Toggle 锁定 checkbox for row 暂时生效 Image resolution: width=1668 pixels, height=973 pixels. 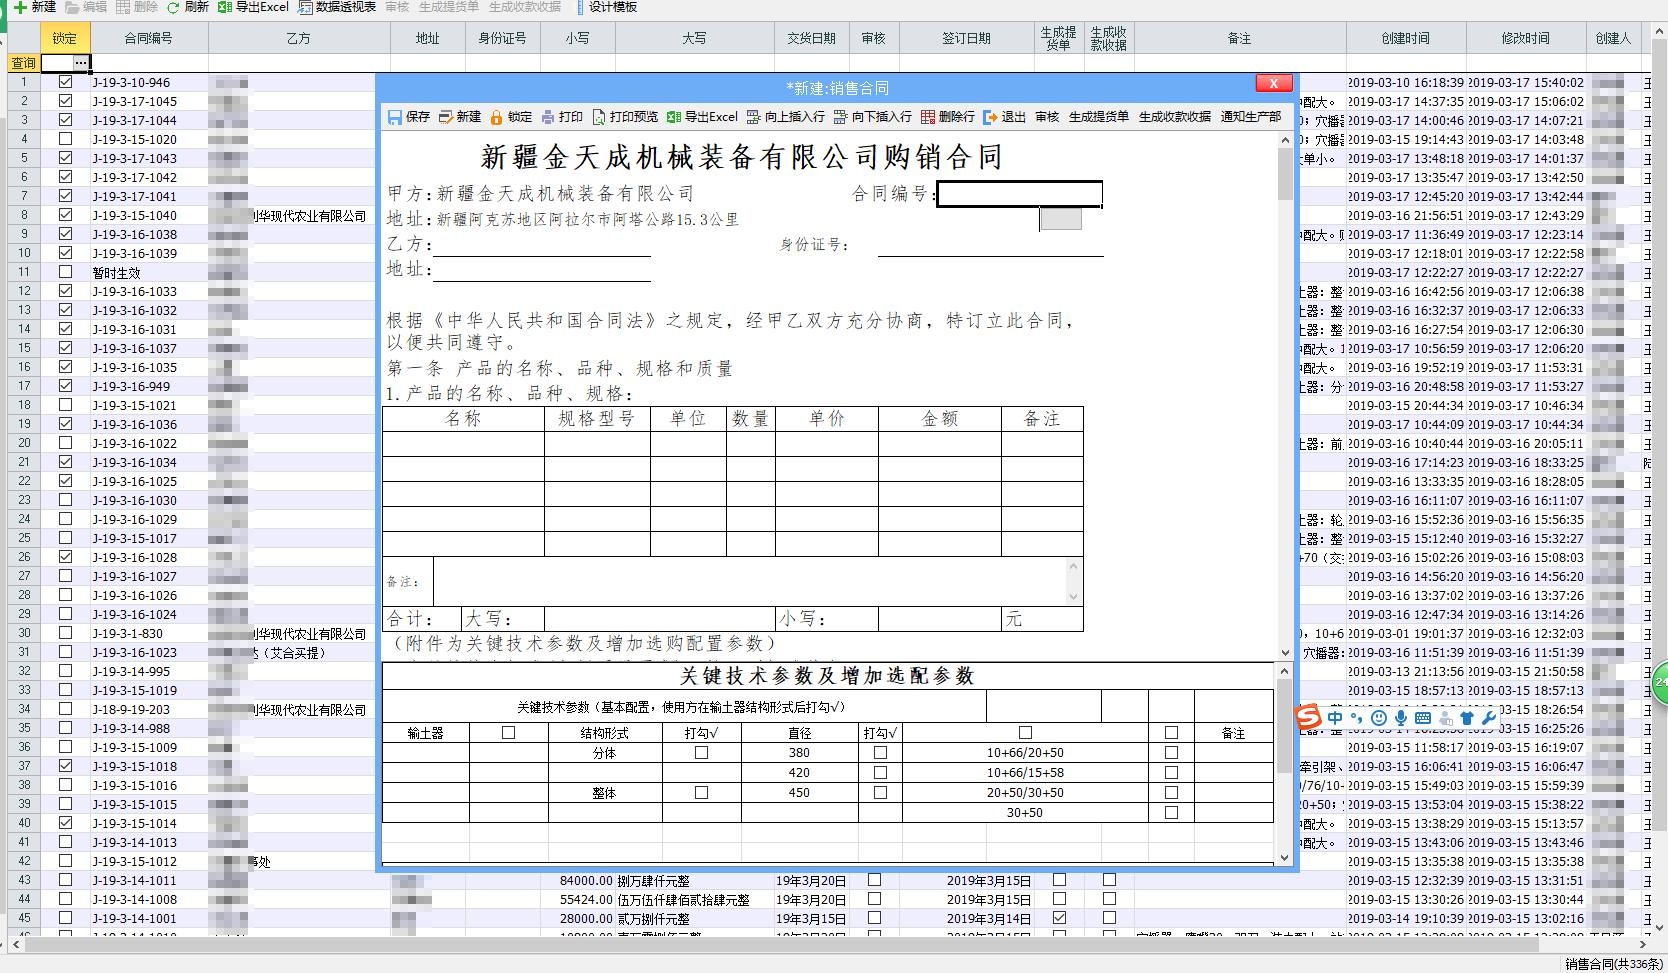pos(65,272)
